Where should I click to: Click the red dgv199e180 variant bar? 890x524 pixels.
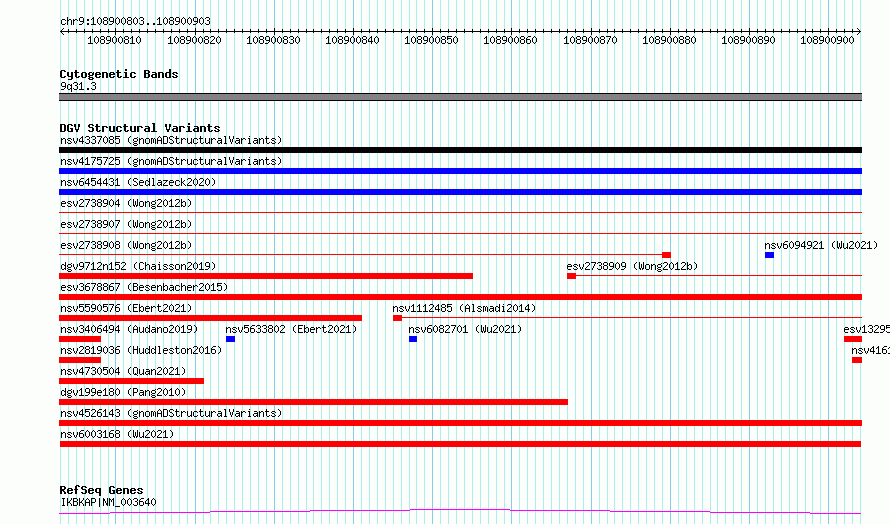[313, 402]
